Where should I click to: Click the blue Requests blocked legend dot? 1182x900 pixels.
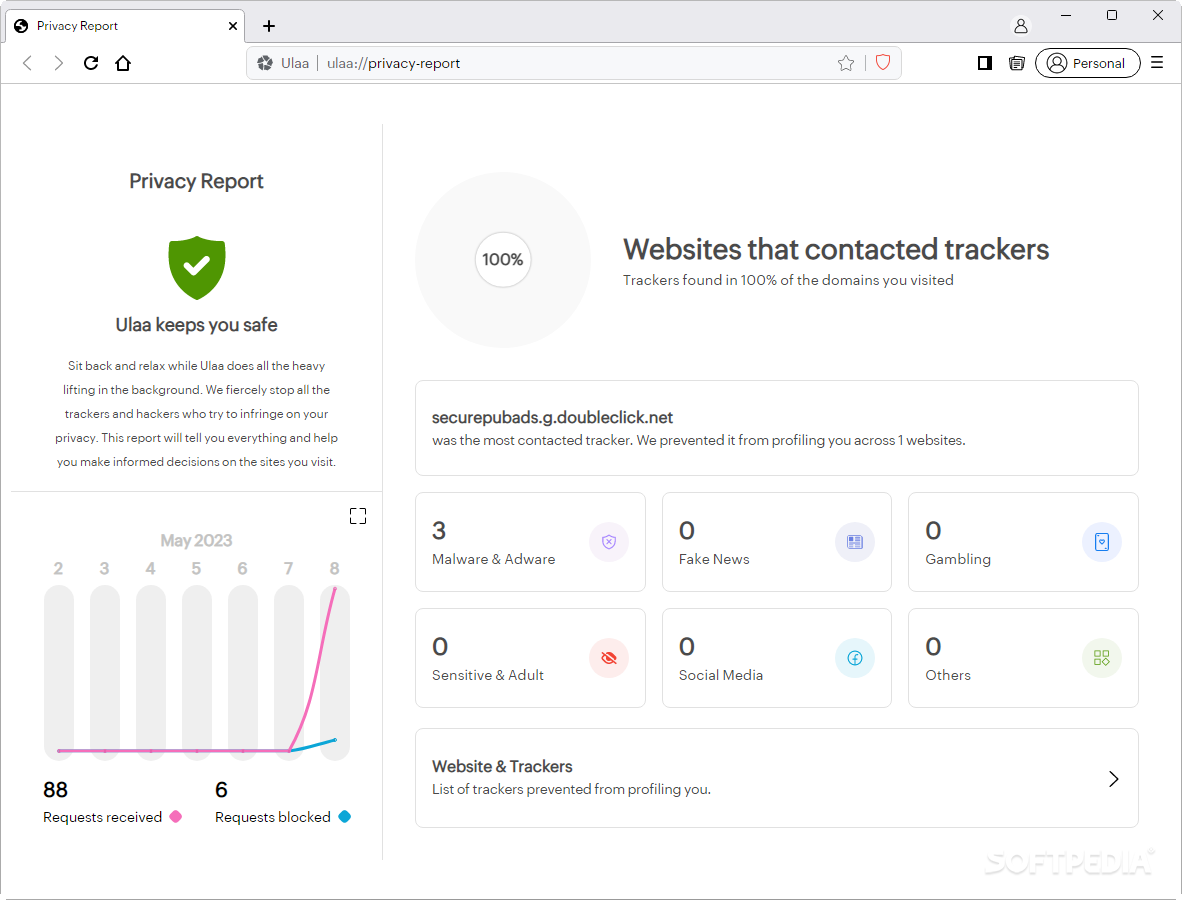pos(344,816)
